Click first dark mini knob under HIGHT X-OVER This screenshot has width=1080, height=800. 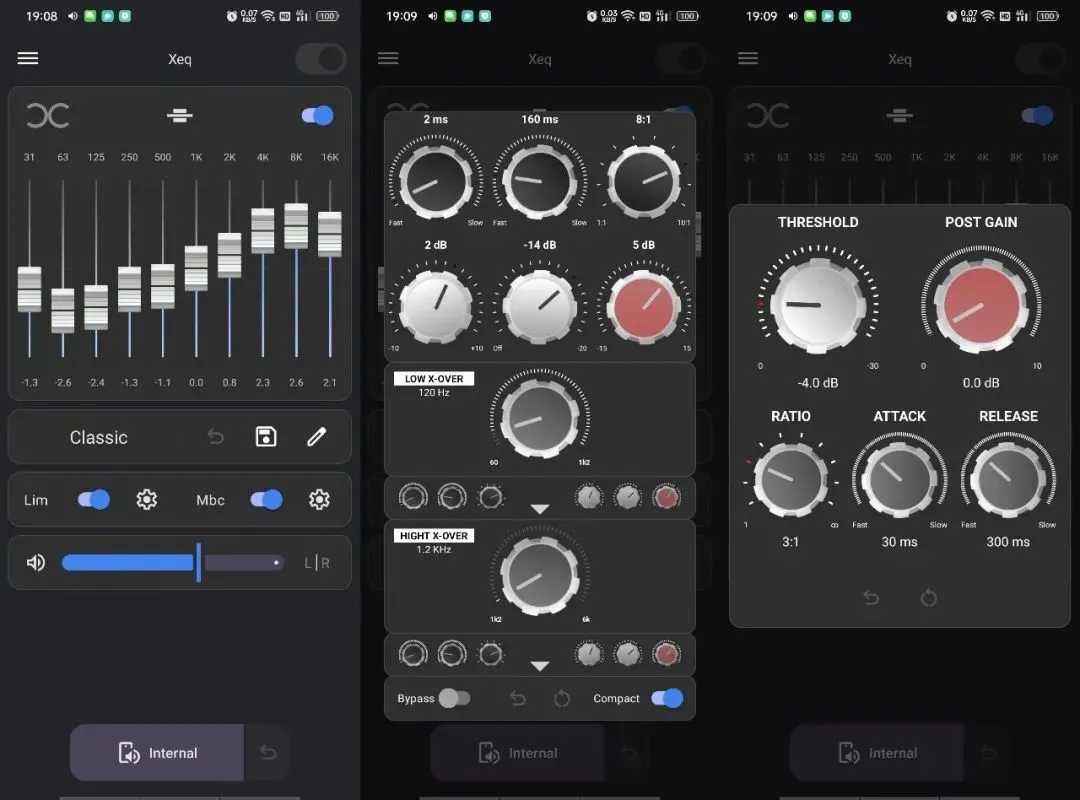[413, 654]
